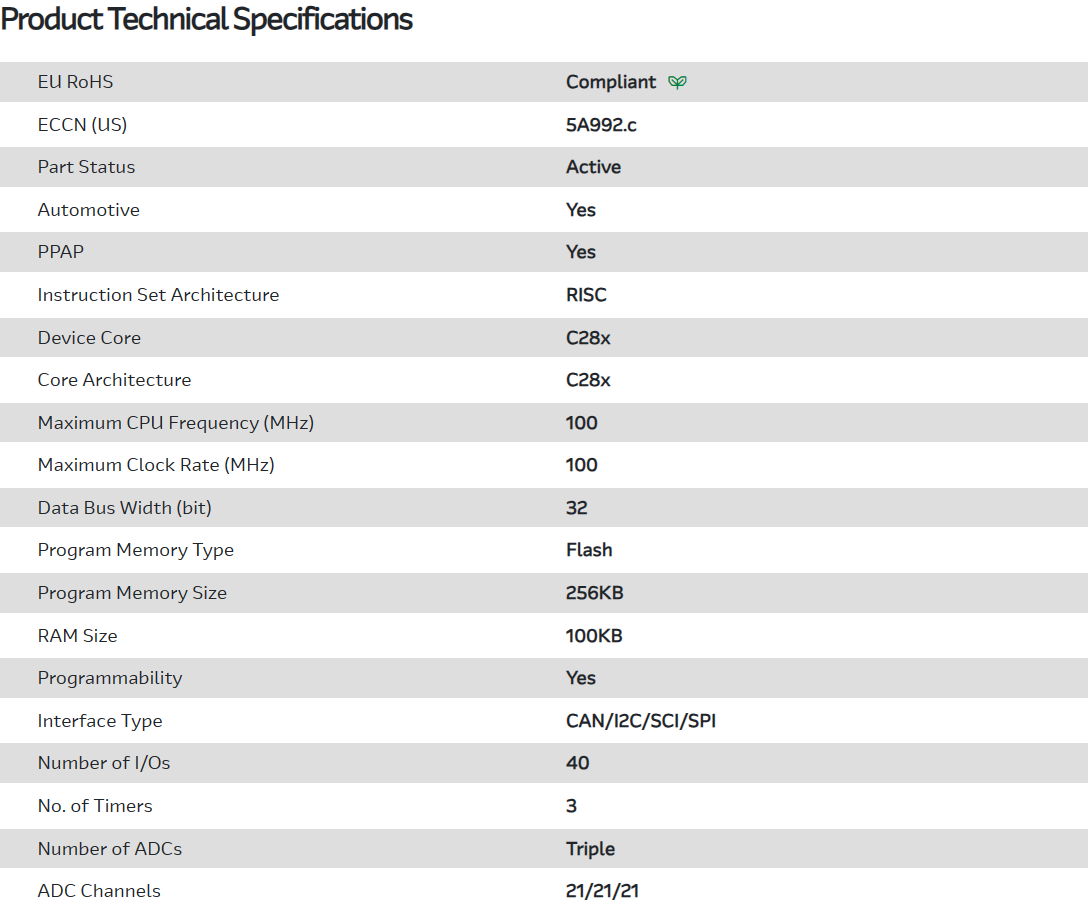The image size is (1088, 906).
Task: Select the 100KB RAM size value
Action: pyautogui.click(x=594, y=636)
